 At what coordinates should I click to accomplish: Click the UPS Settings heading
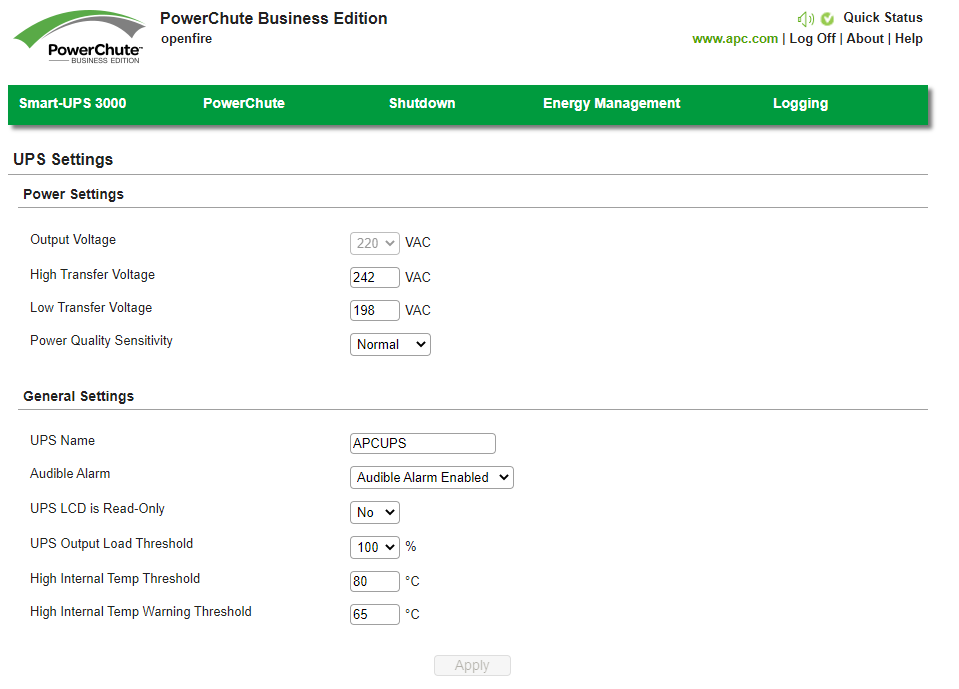pyautogui.click(x=63, y=160)
